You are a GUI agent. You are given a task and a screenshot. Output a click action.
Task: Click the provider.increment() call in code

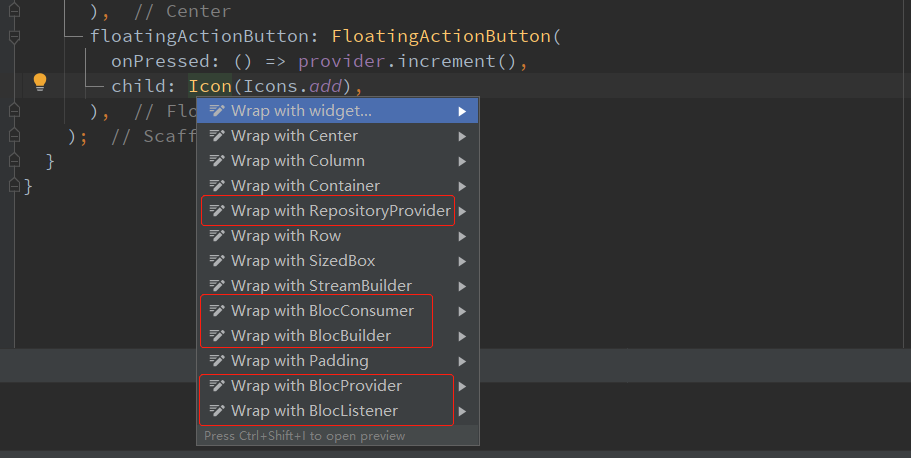tap(411, 61)
